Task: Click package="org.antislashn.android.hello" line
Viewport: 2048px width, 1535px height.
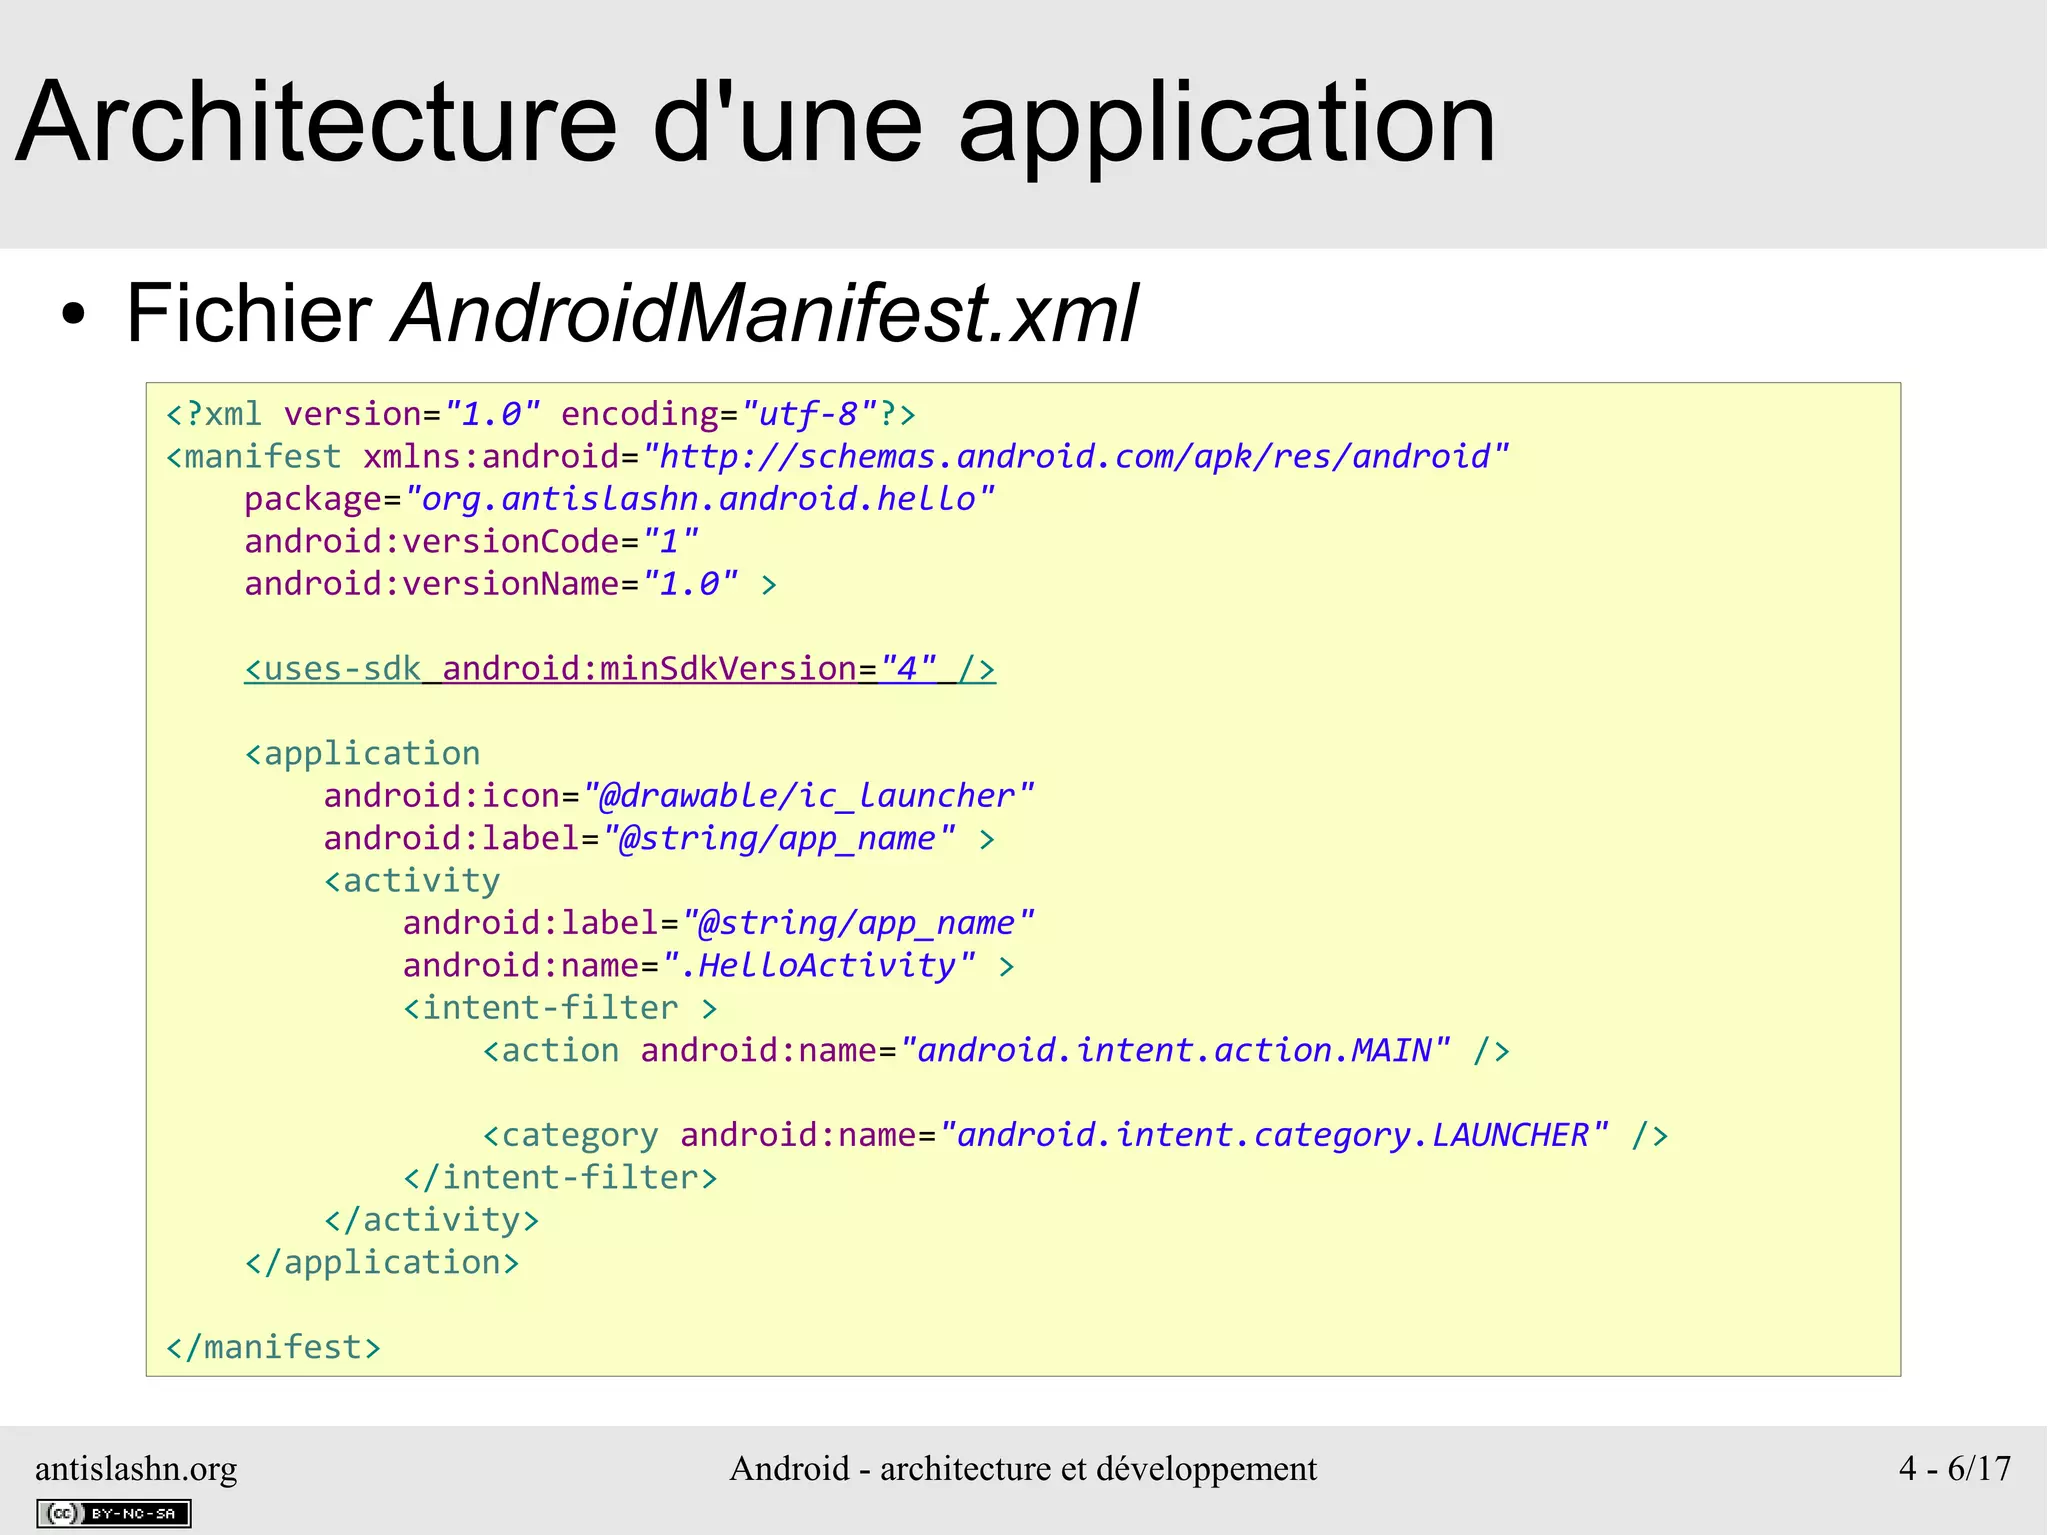Action: click(620, 499)
